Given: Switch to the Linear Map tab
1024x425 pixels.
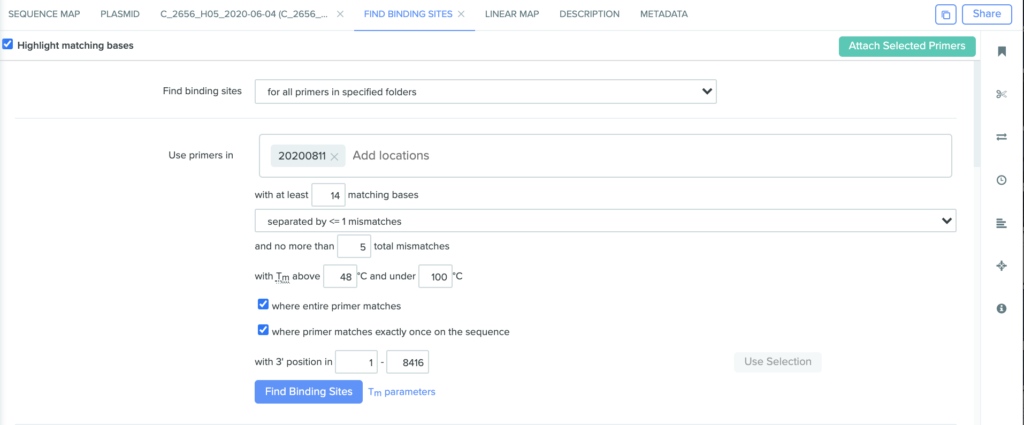Looking at the screenshot, I should coord(512,14).
